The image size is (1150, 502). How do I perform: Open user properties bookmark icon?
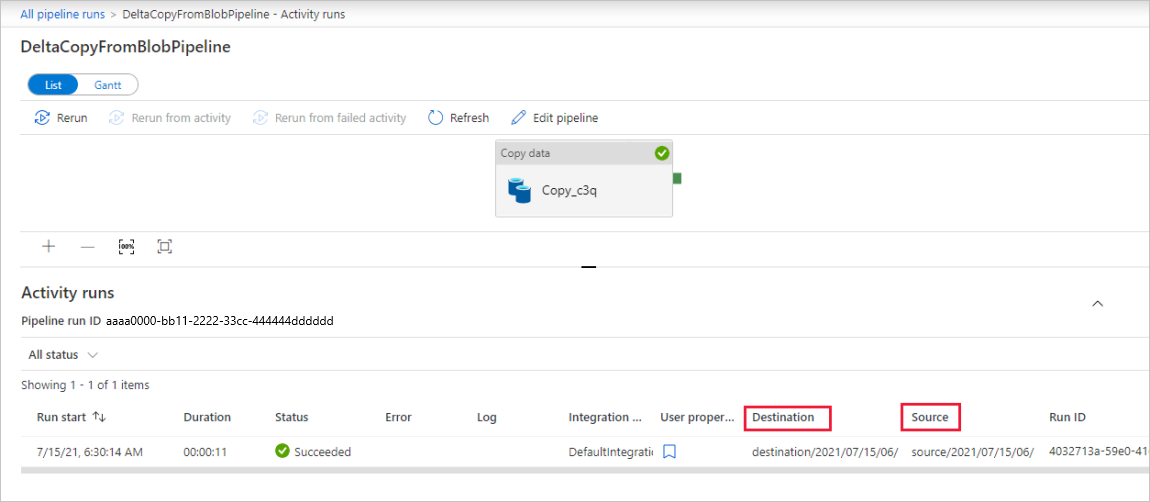click(x=670, y=452)
